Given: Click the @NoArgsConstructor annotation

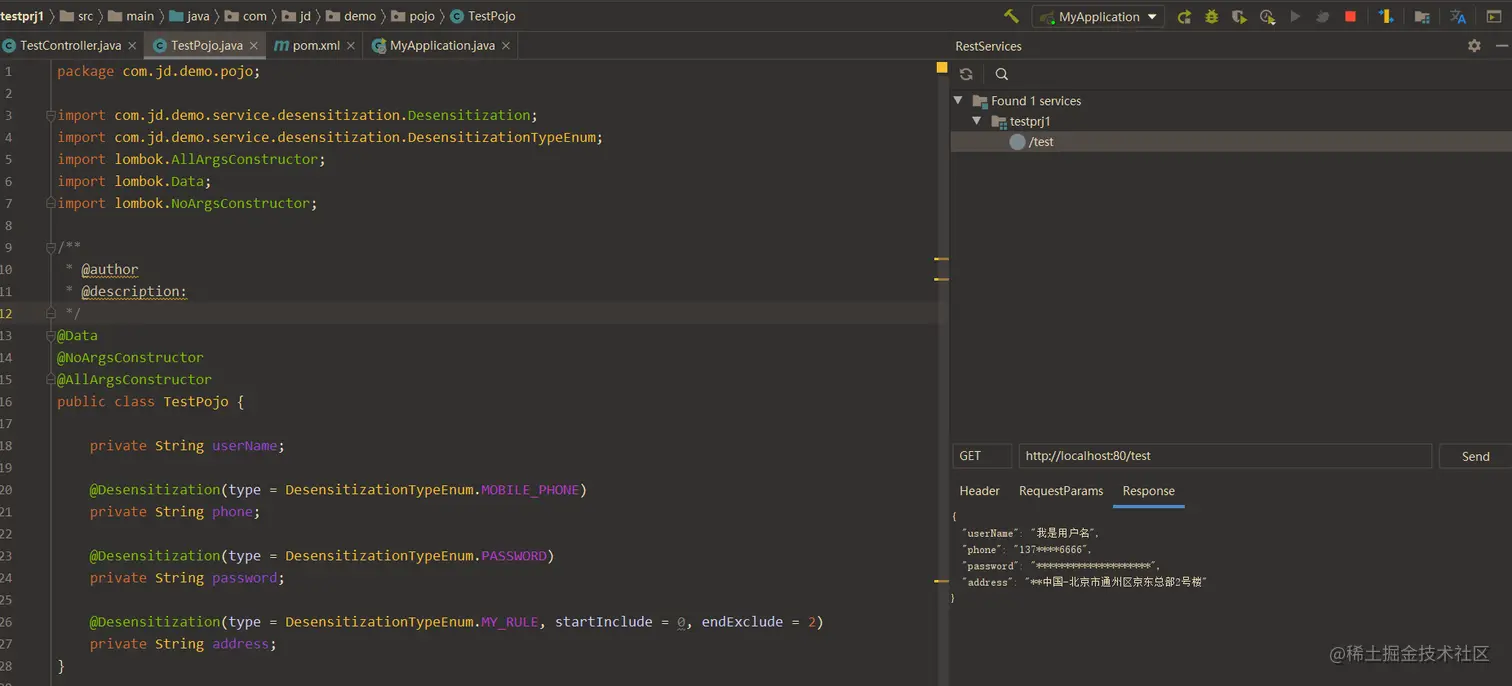Looking at the screenshot, I should (130, 358).
